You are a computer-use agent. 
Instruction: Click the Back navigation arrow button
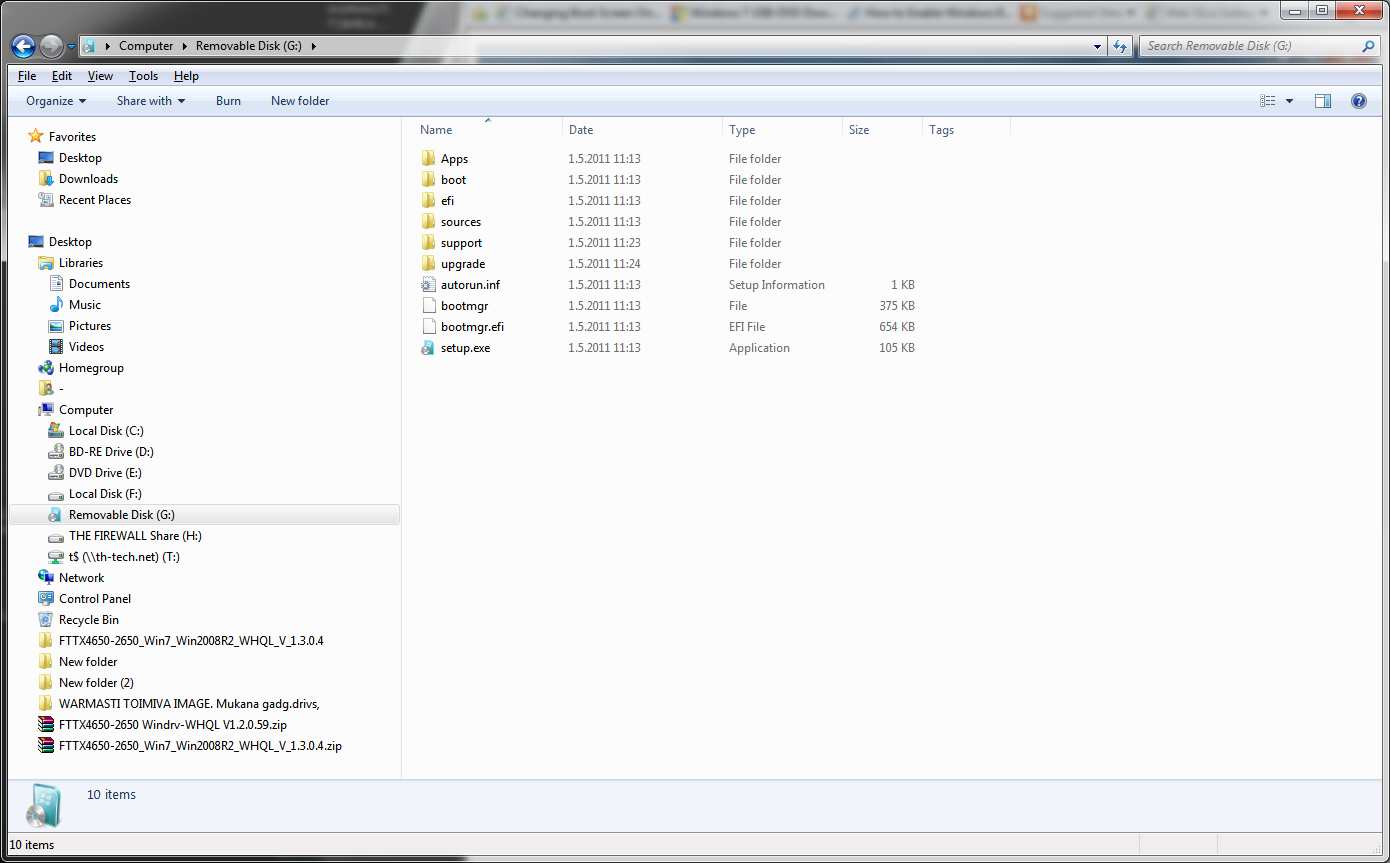(23, 46)
